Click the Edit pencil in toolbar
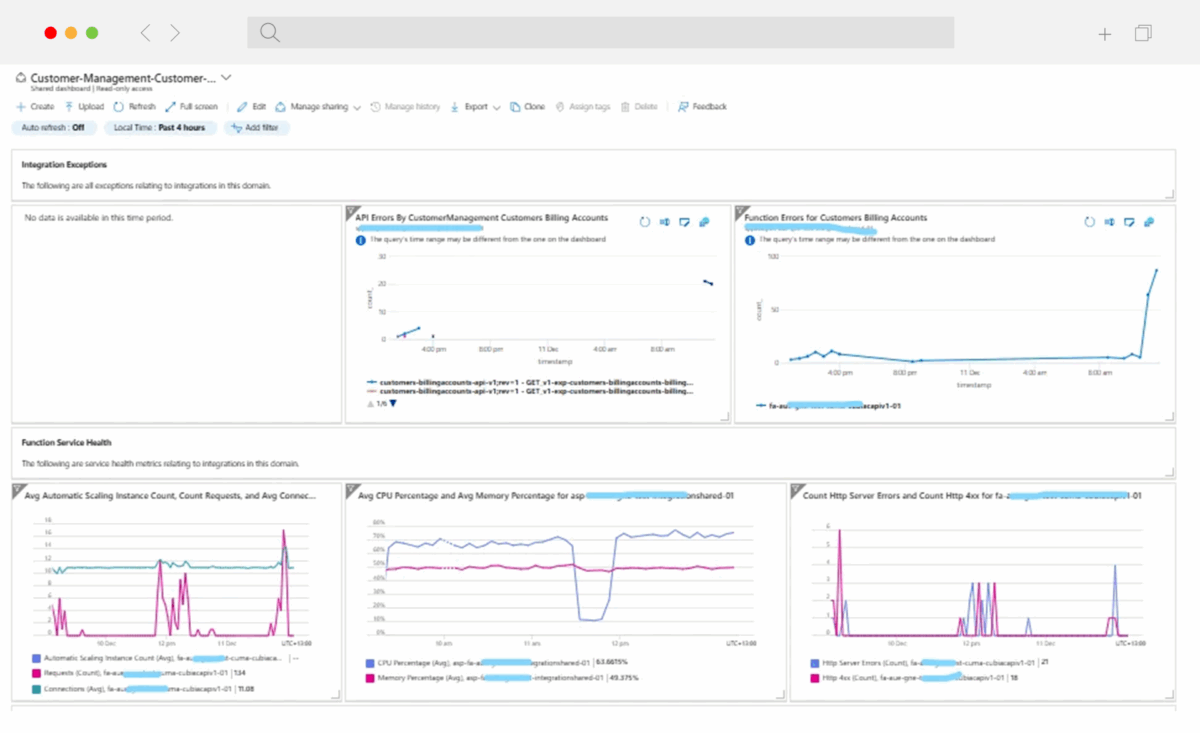The width and height of the screenshot is (1200, 733). click(x=251, y=106)
